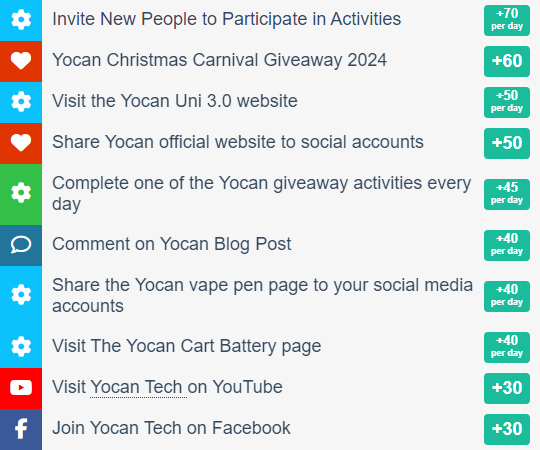Open Invite New People to Participate in Activities

coord(227,19)
